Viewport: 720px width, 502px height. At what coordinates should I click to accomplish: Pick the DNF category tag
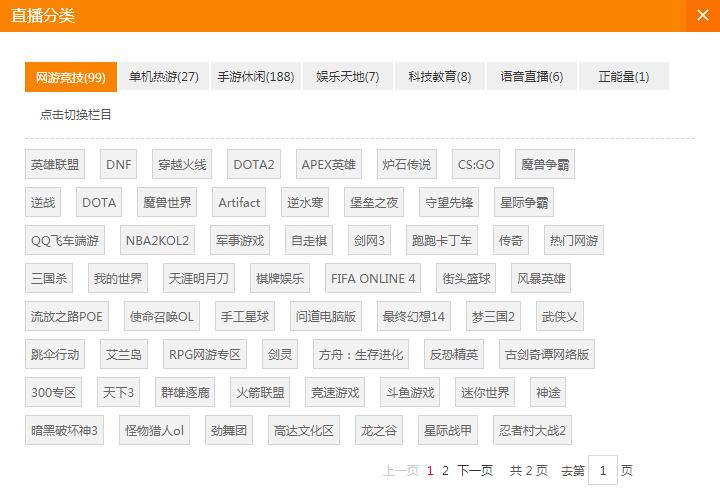[x=118, y=164]
